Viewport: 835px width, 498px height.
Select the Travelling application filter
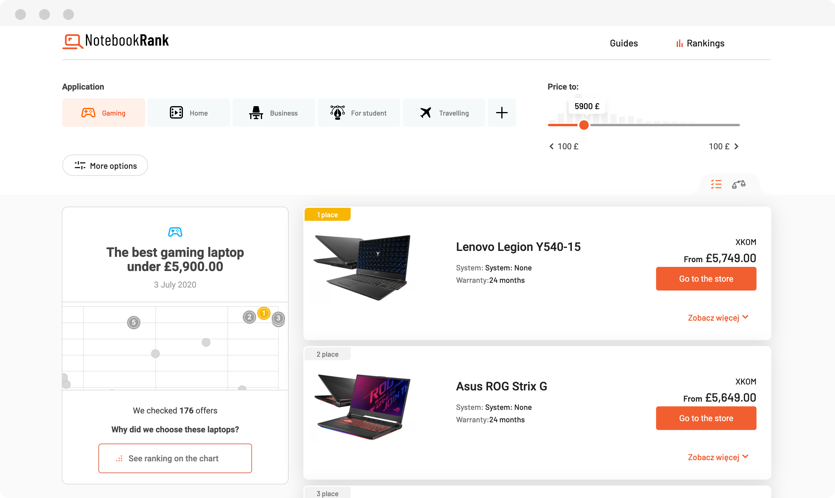(444, 112)
